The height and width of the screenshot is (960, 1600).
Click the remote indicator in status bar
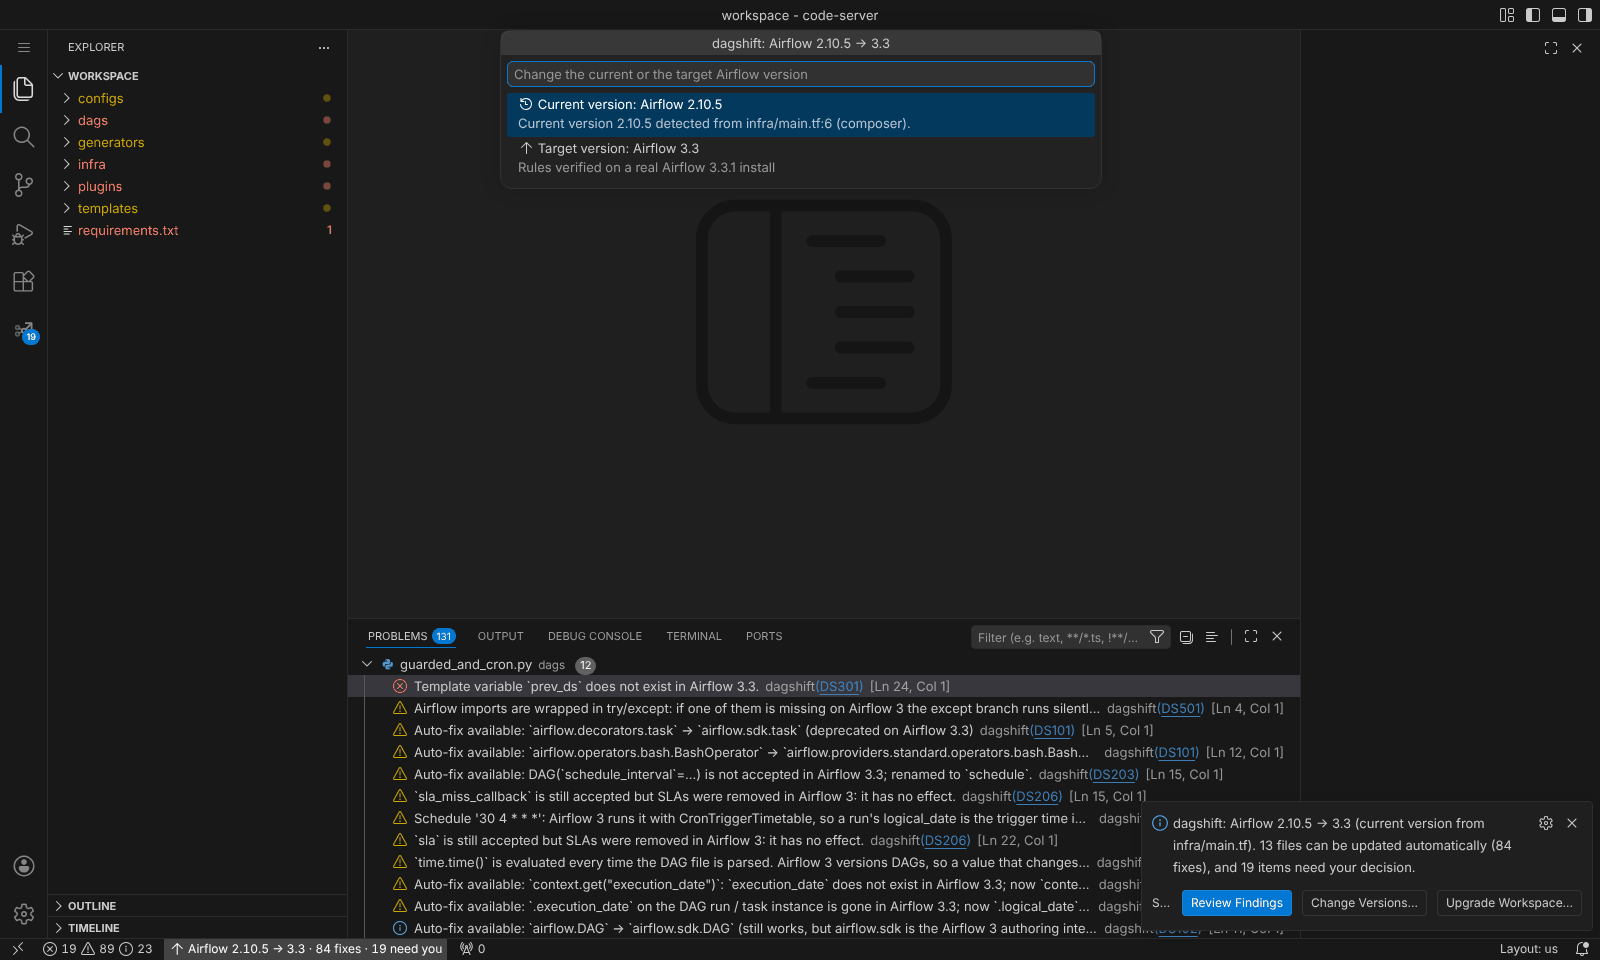click(x=18, y=949)
